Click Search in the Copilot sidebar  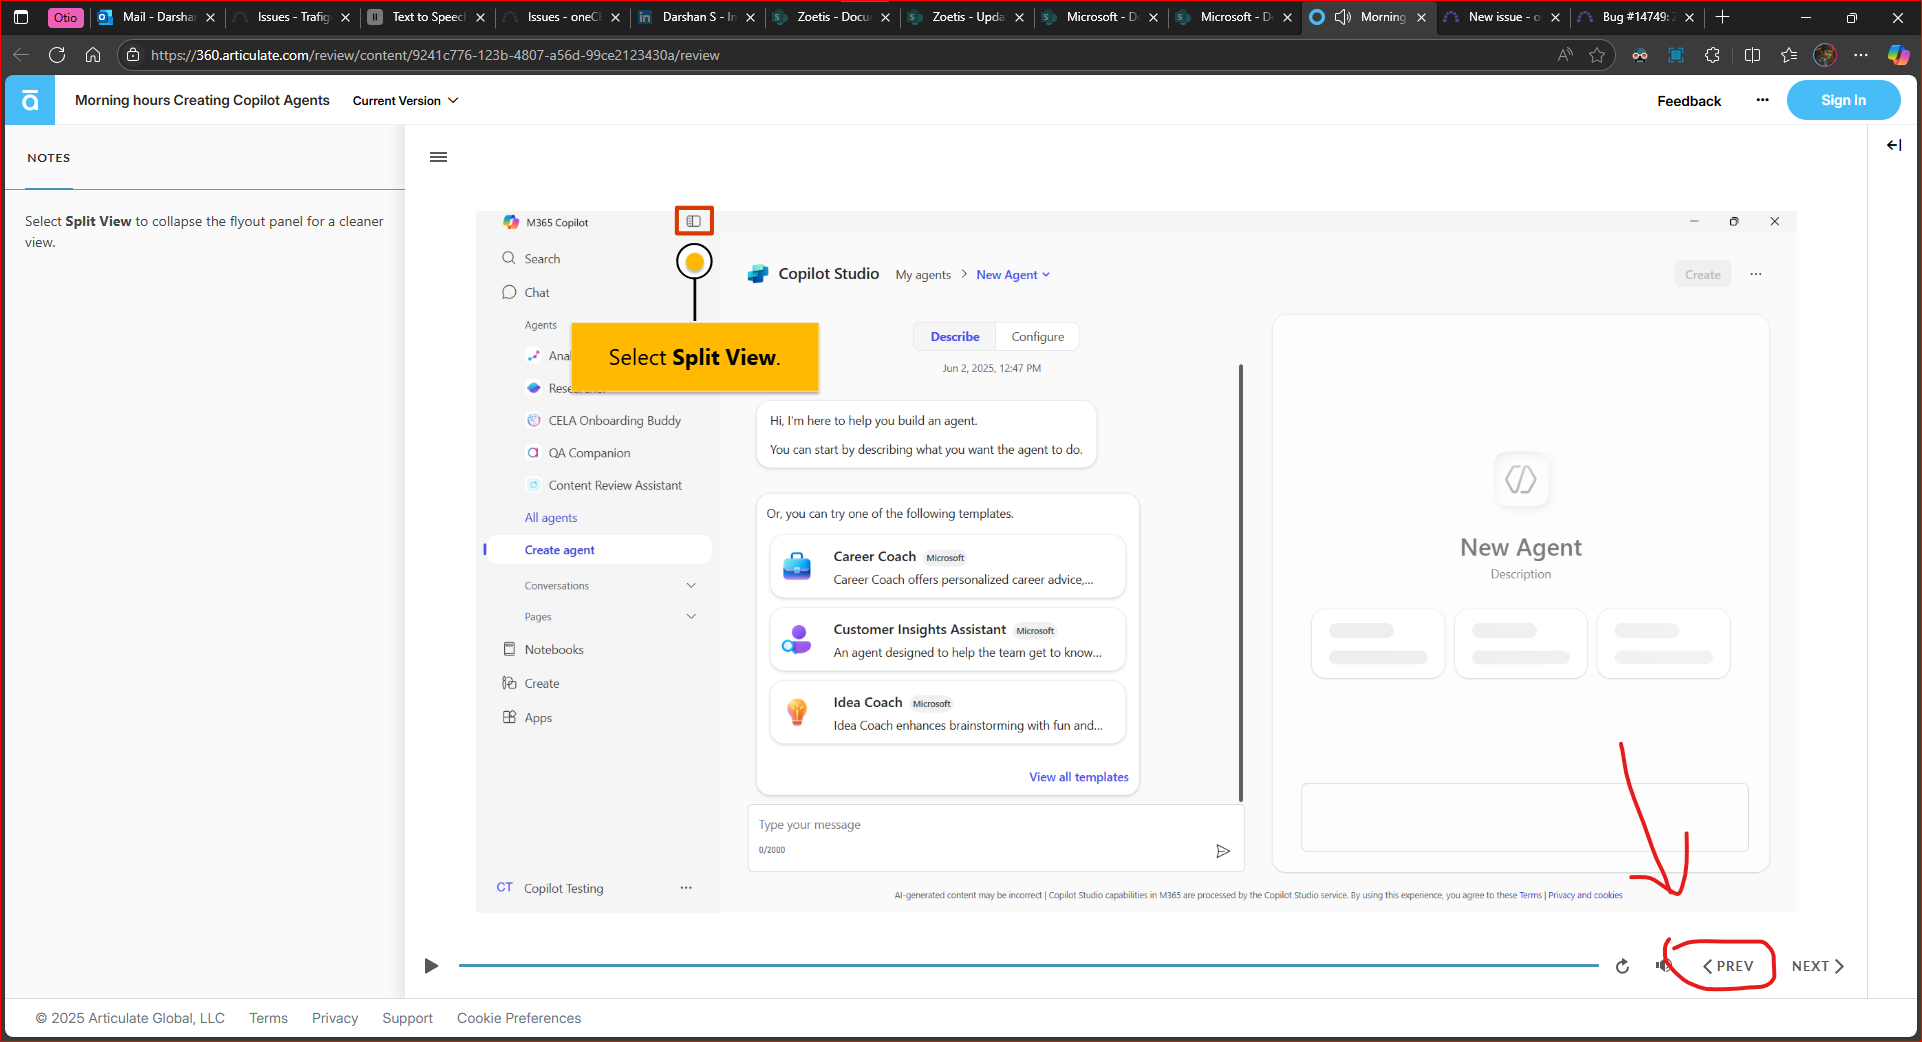coord(542,259)
